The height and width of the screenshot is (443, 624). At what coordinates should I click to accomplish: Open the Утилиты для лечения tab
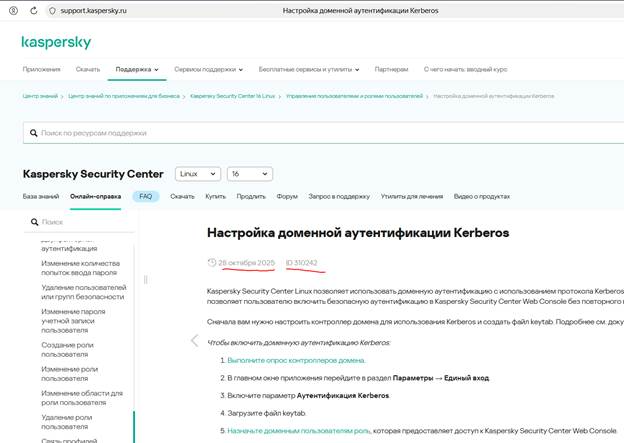click(411, 196)
